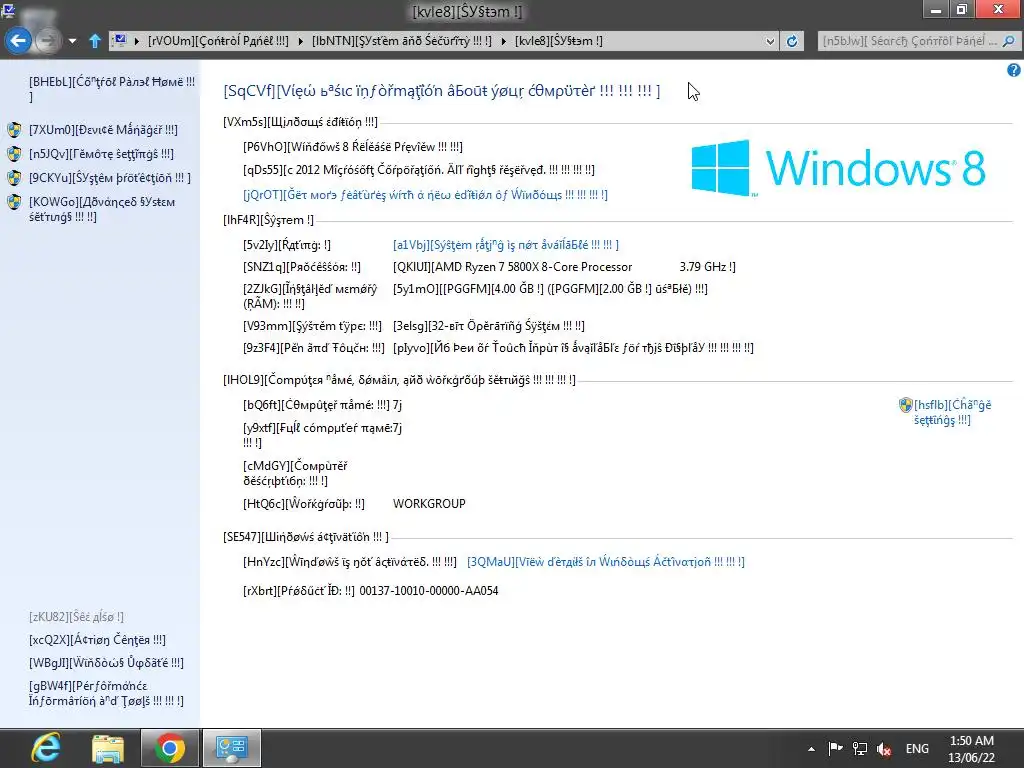Viewport: 1024px width, 768px height.
Task: Open Action Center flag tray icon
Action: click(x=835, y=748)
